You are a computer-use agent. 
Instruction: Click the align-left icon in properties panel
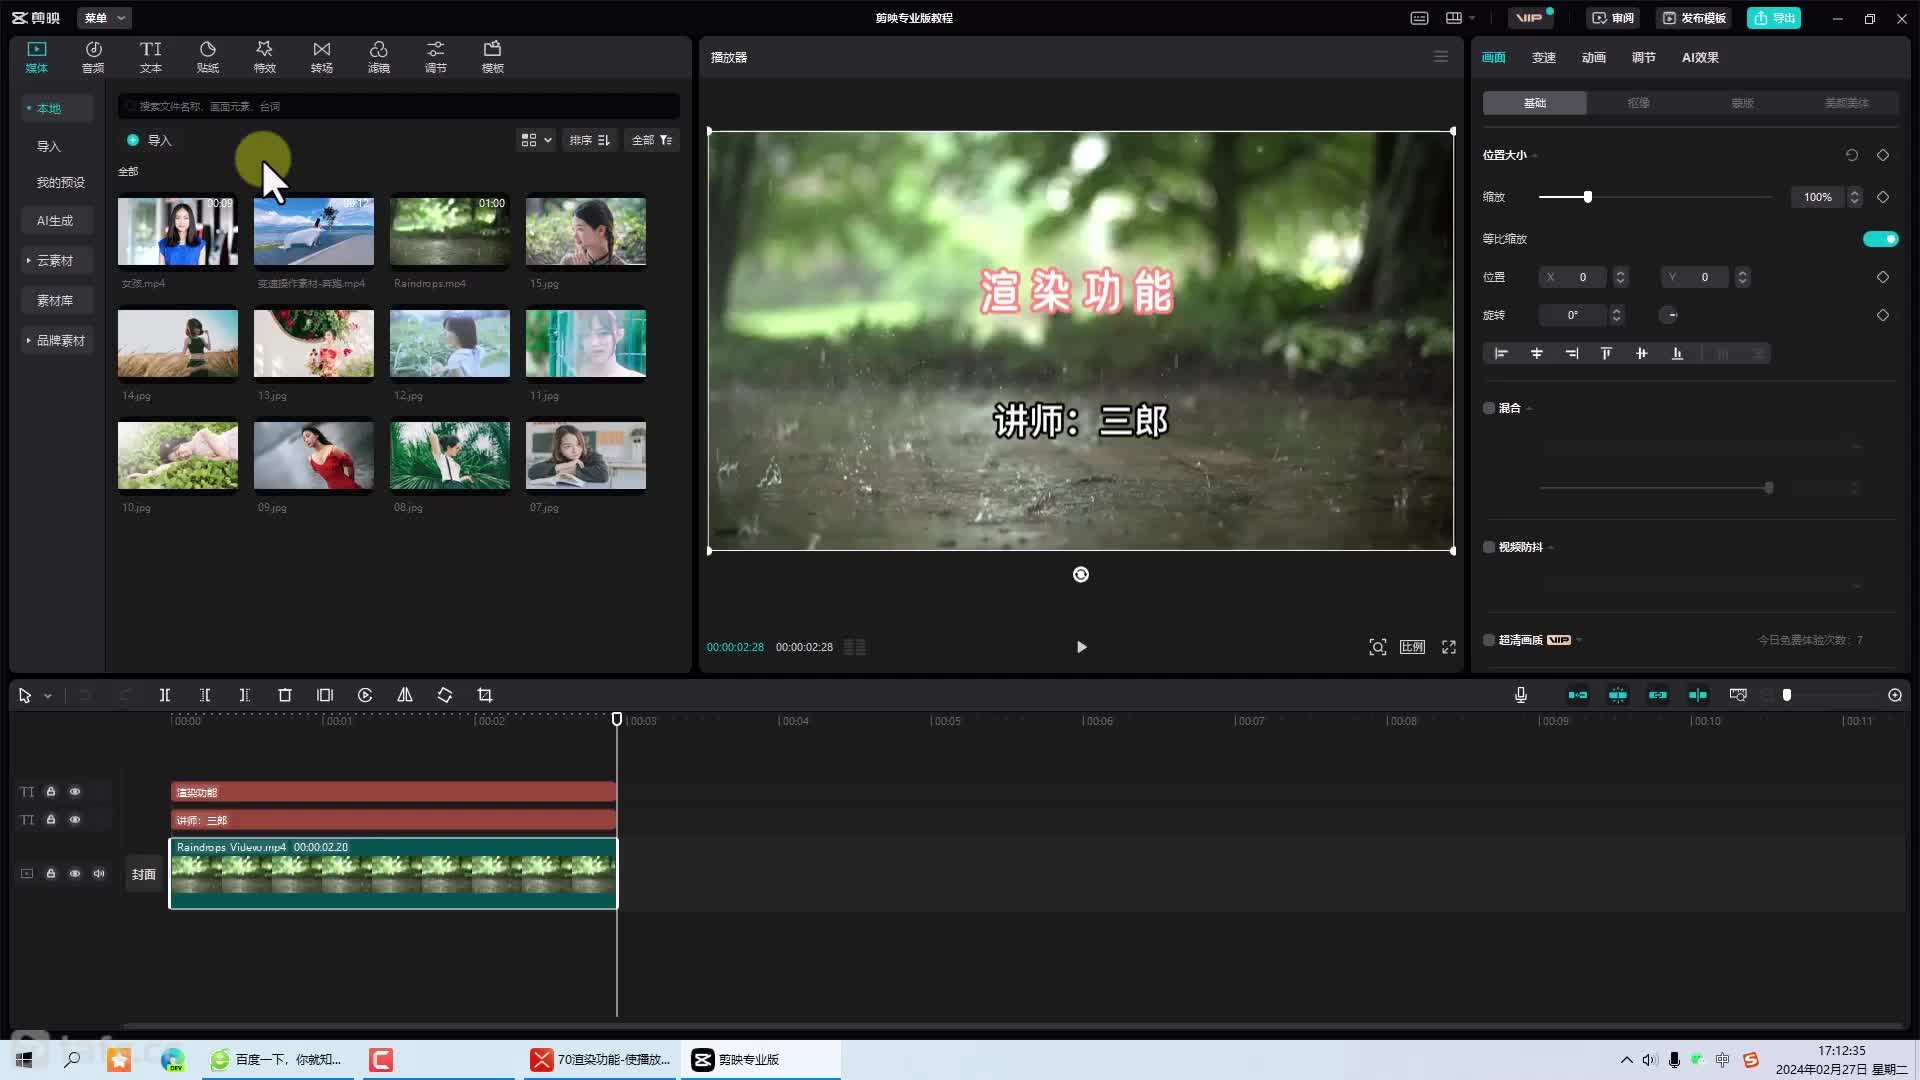click(1501, 353)
